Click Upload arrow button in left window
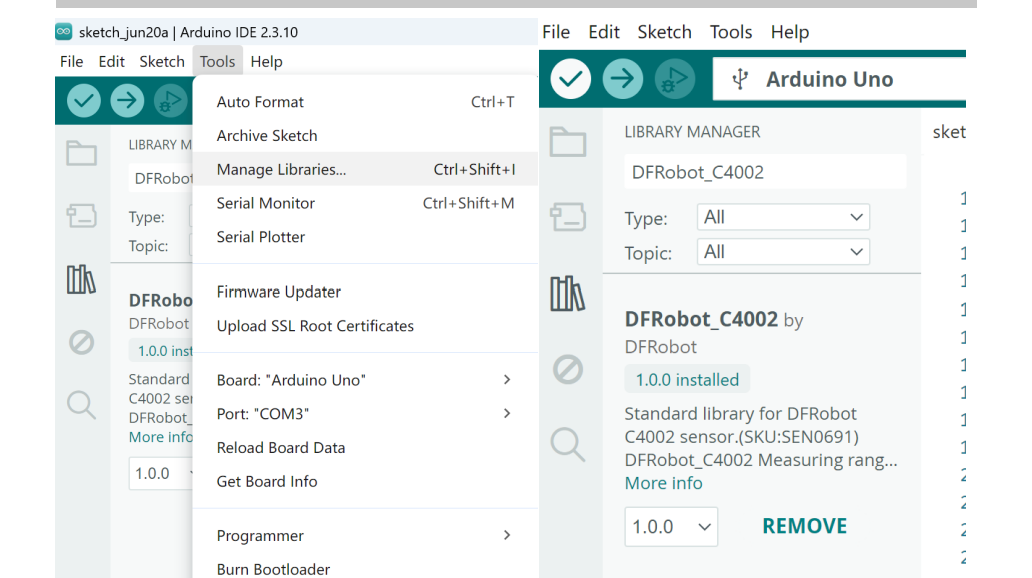This screenshot has width=1032, height=578. click(127, 101)
